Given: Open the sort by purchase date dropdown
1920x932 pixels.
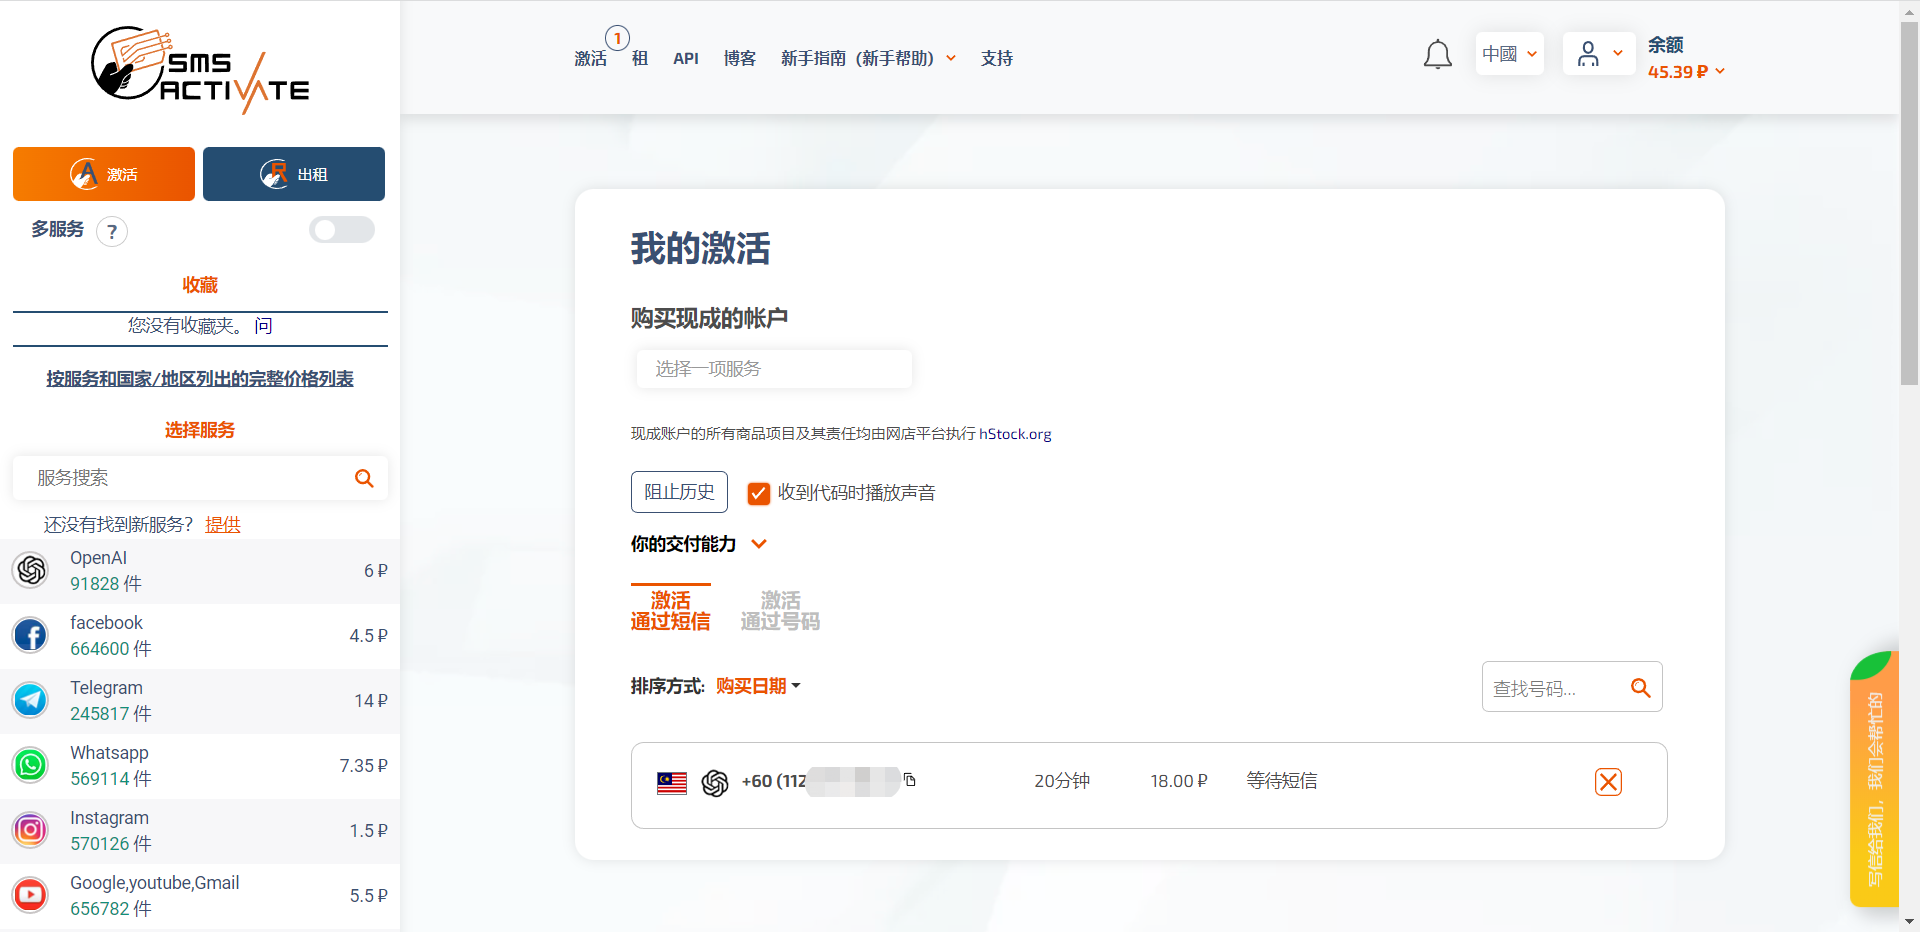Looking at the screenshot, I should click(x=758, y=686).
